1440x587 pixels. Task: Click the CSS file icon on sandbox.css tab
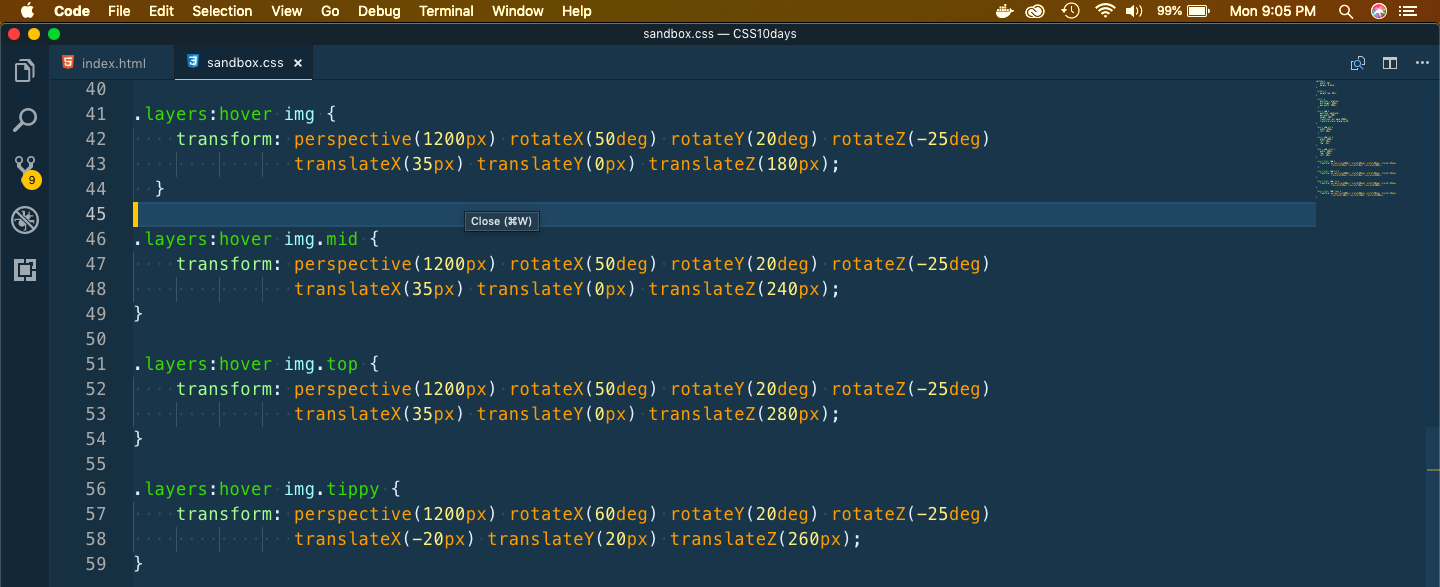pos(193,62)
